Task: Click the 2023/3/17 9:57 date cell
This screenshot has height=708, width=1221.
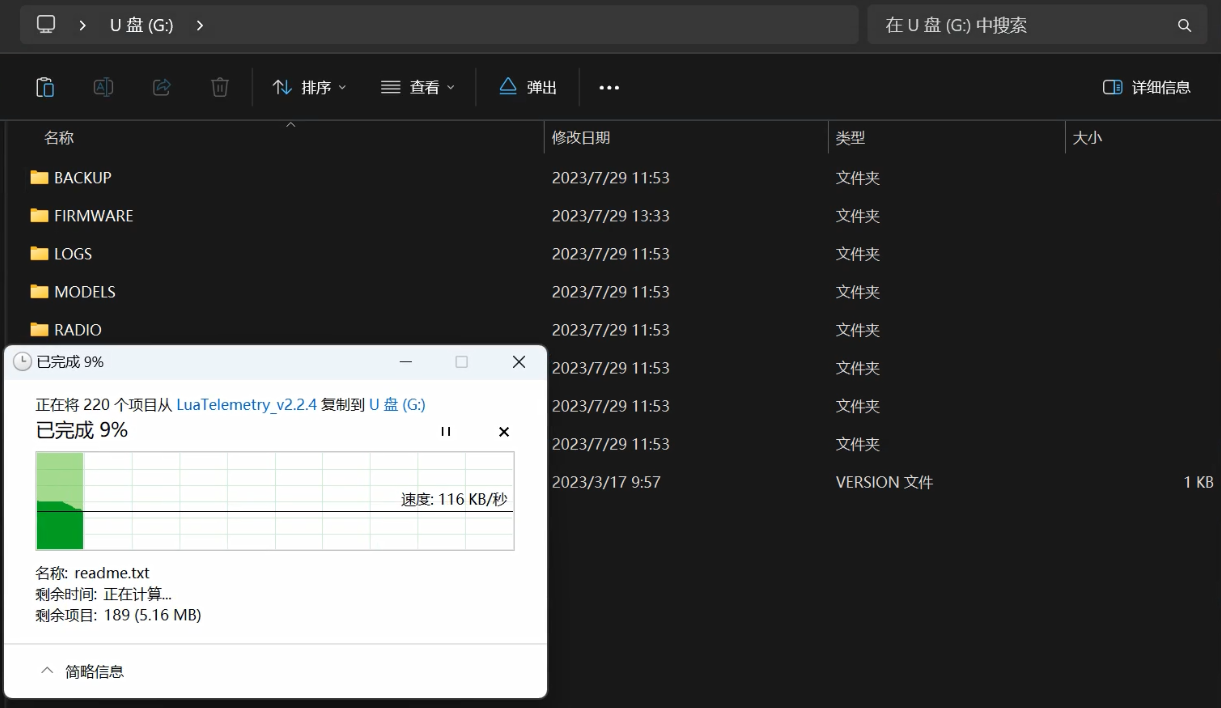Action: [x=606, y=481]
